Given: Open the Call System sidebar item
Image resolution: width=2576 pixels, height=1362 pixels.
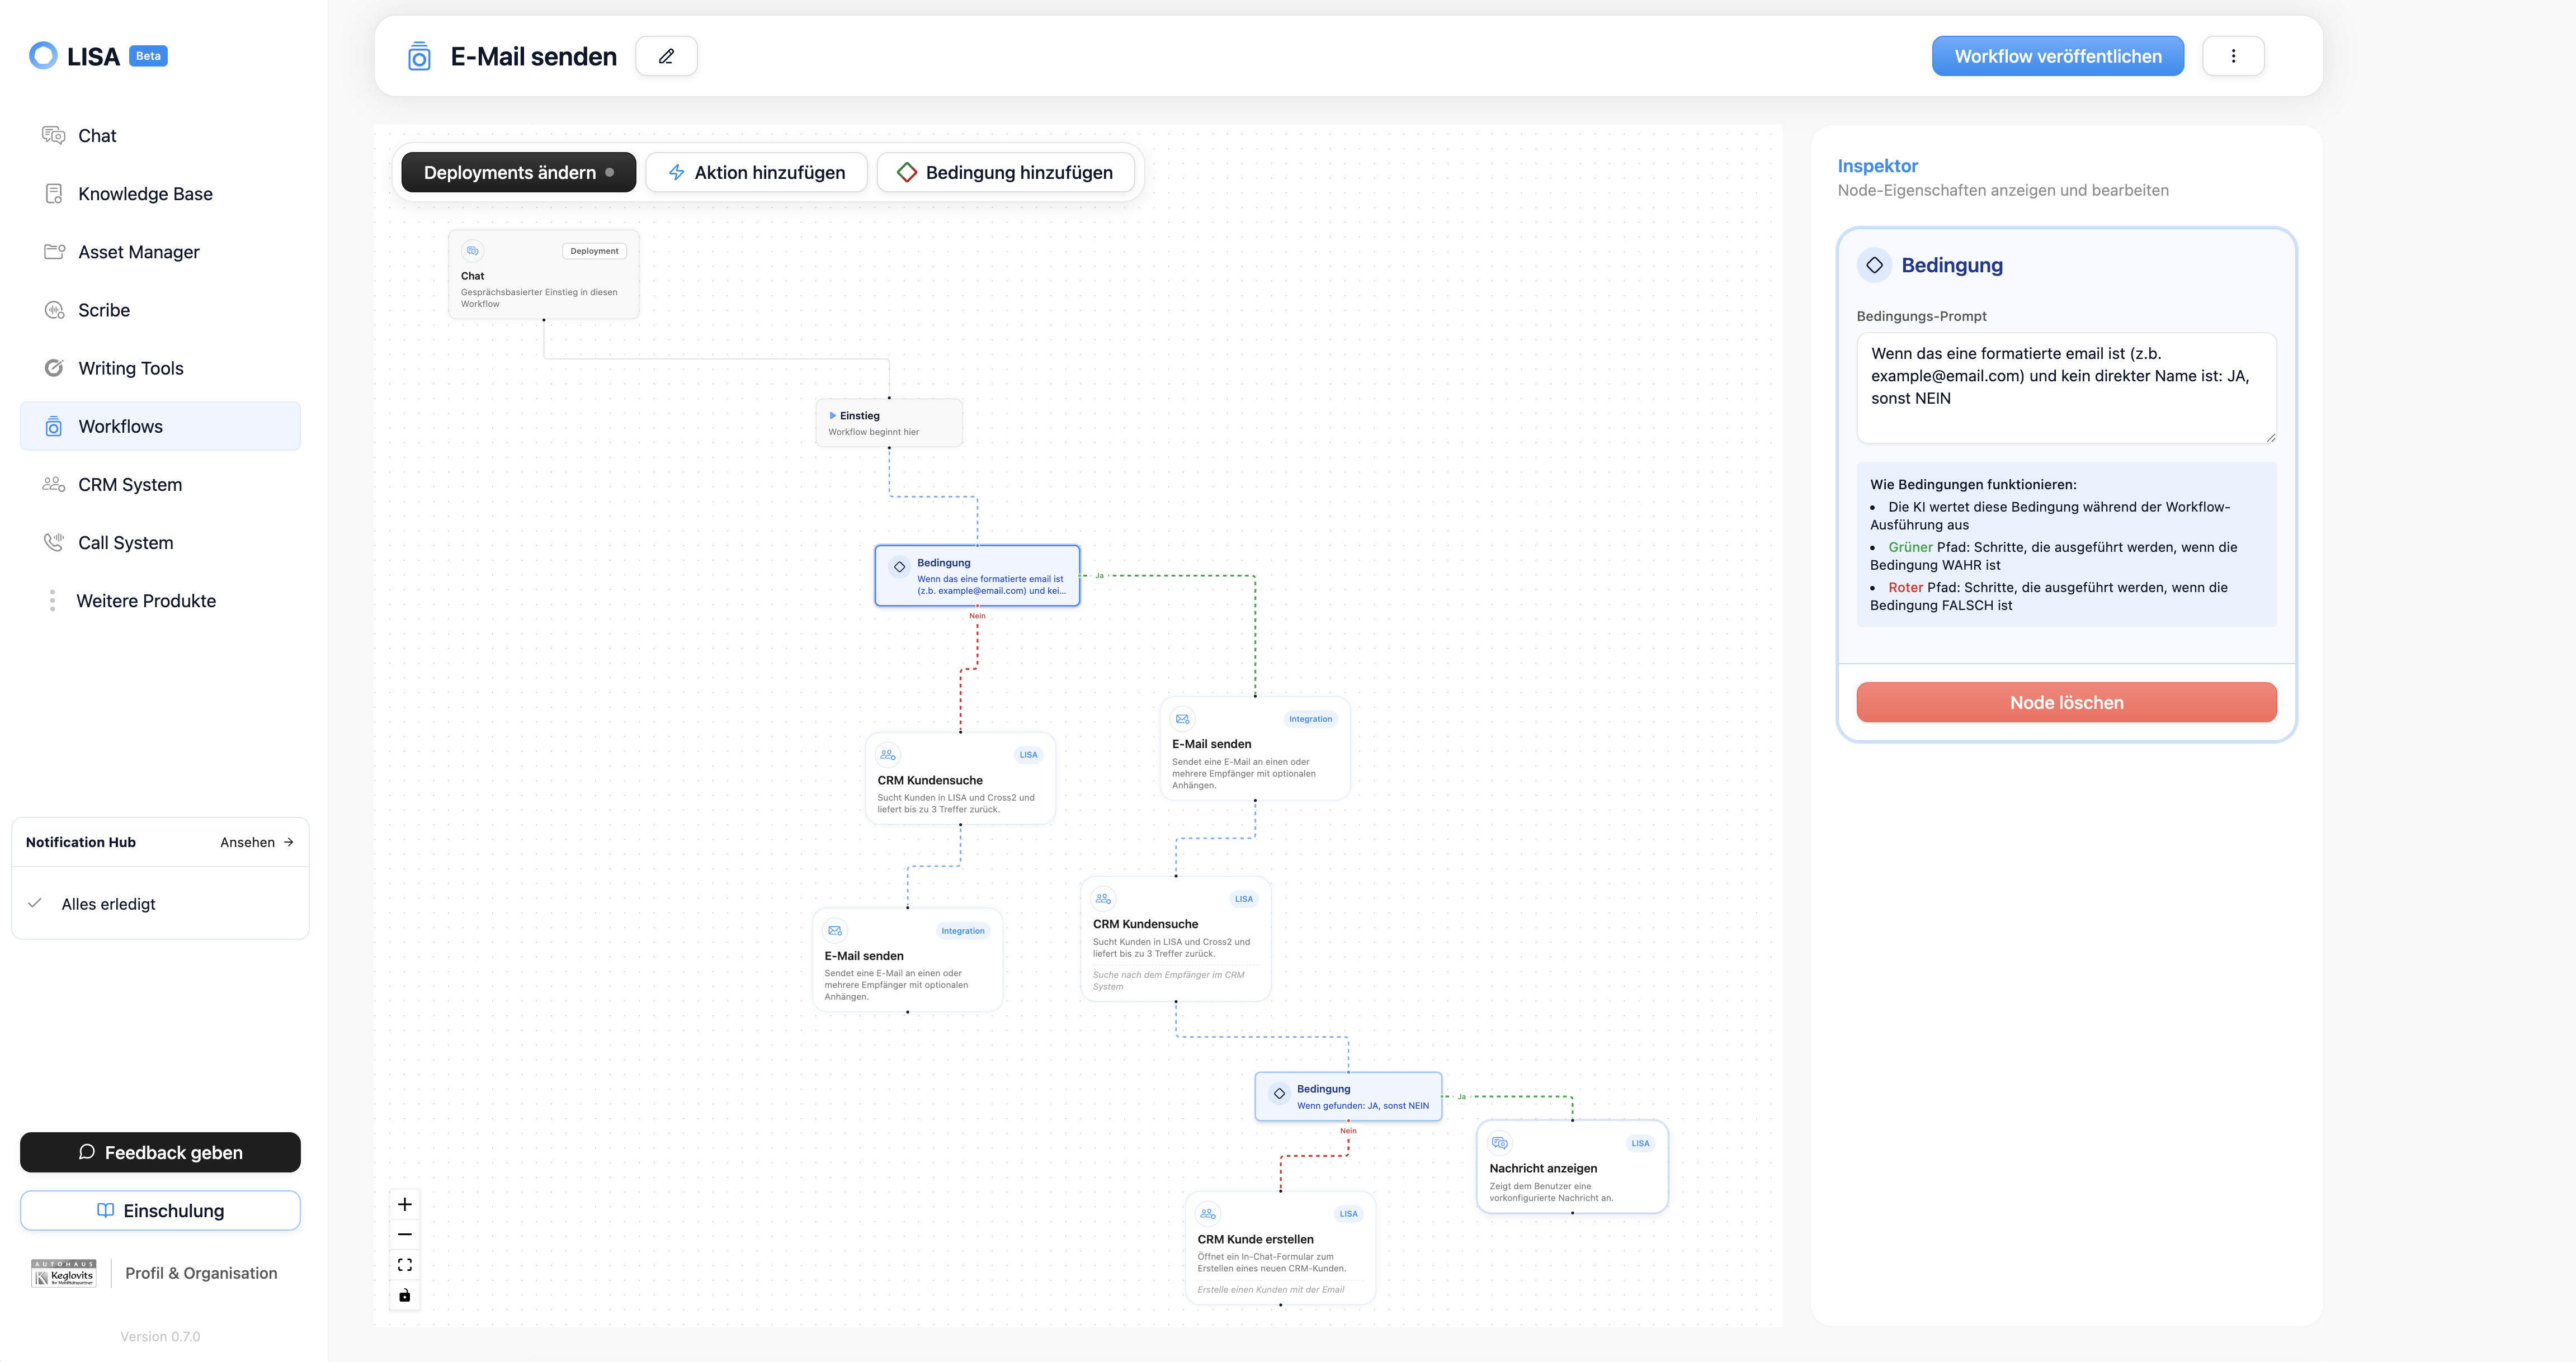Looking at the screenshot, I should point(125,543).
